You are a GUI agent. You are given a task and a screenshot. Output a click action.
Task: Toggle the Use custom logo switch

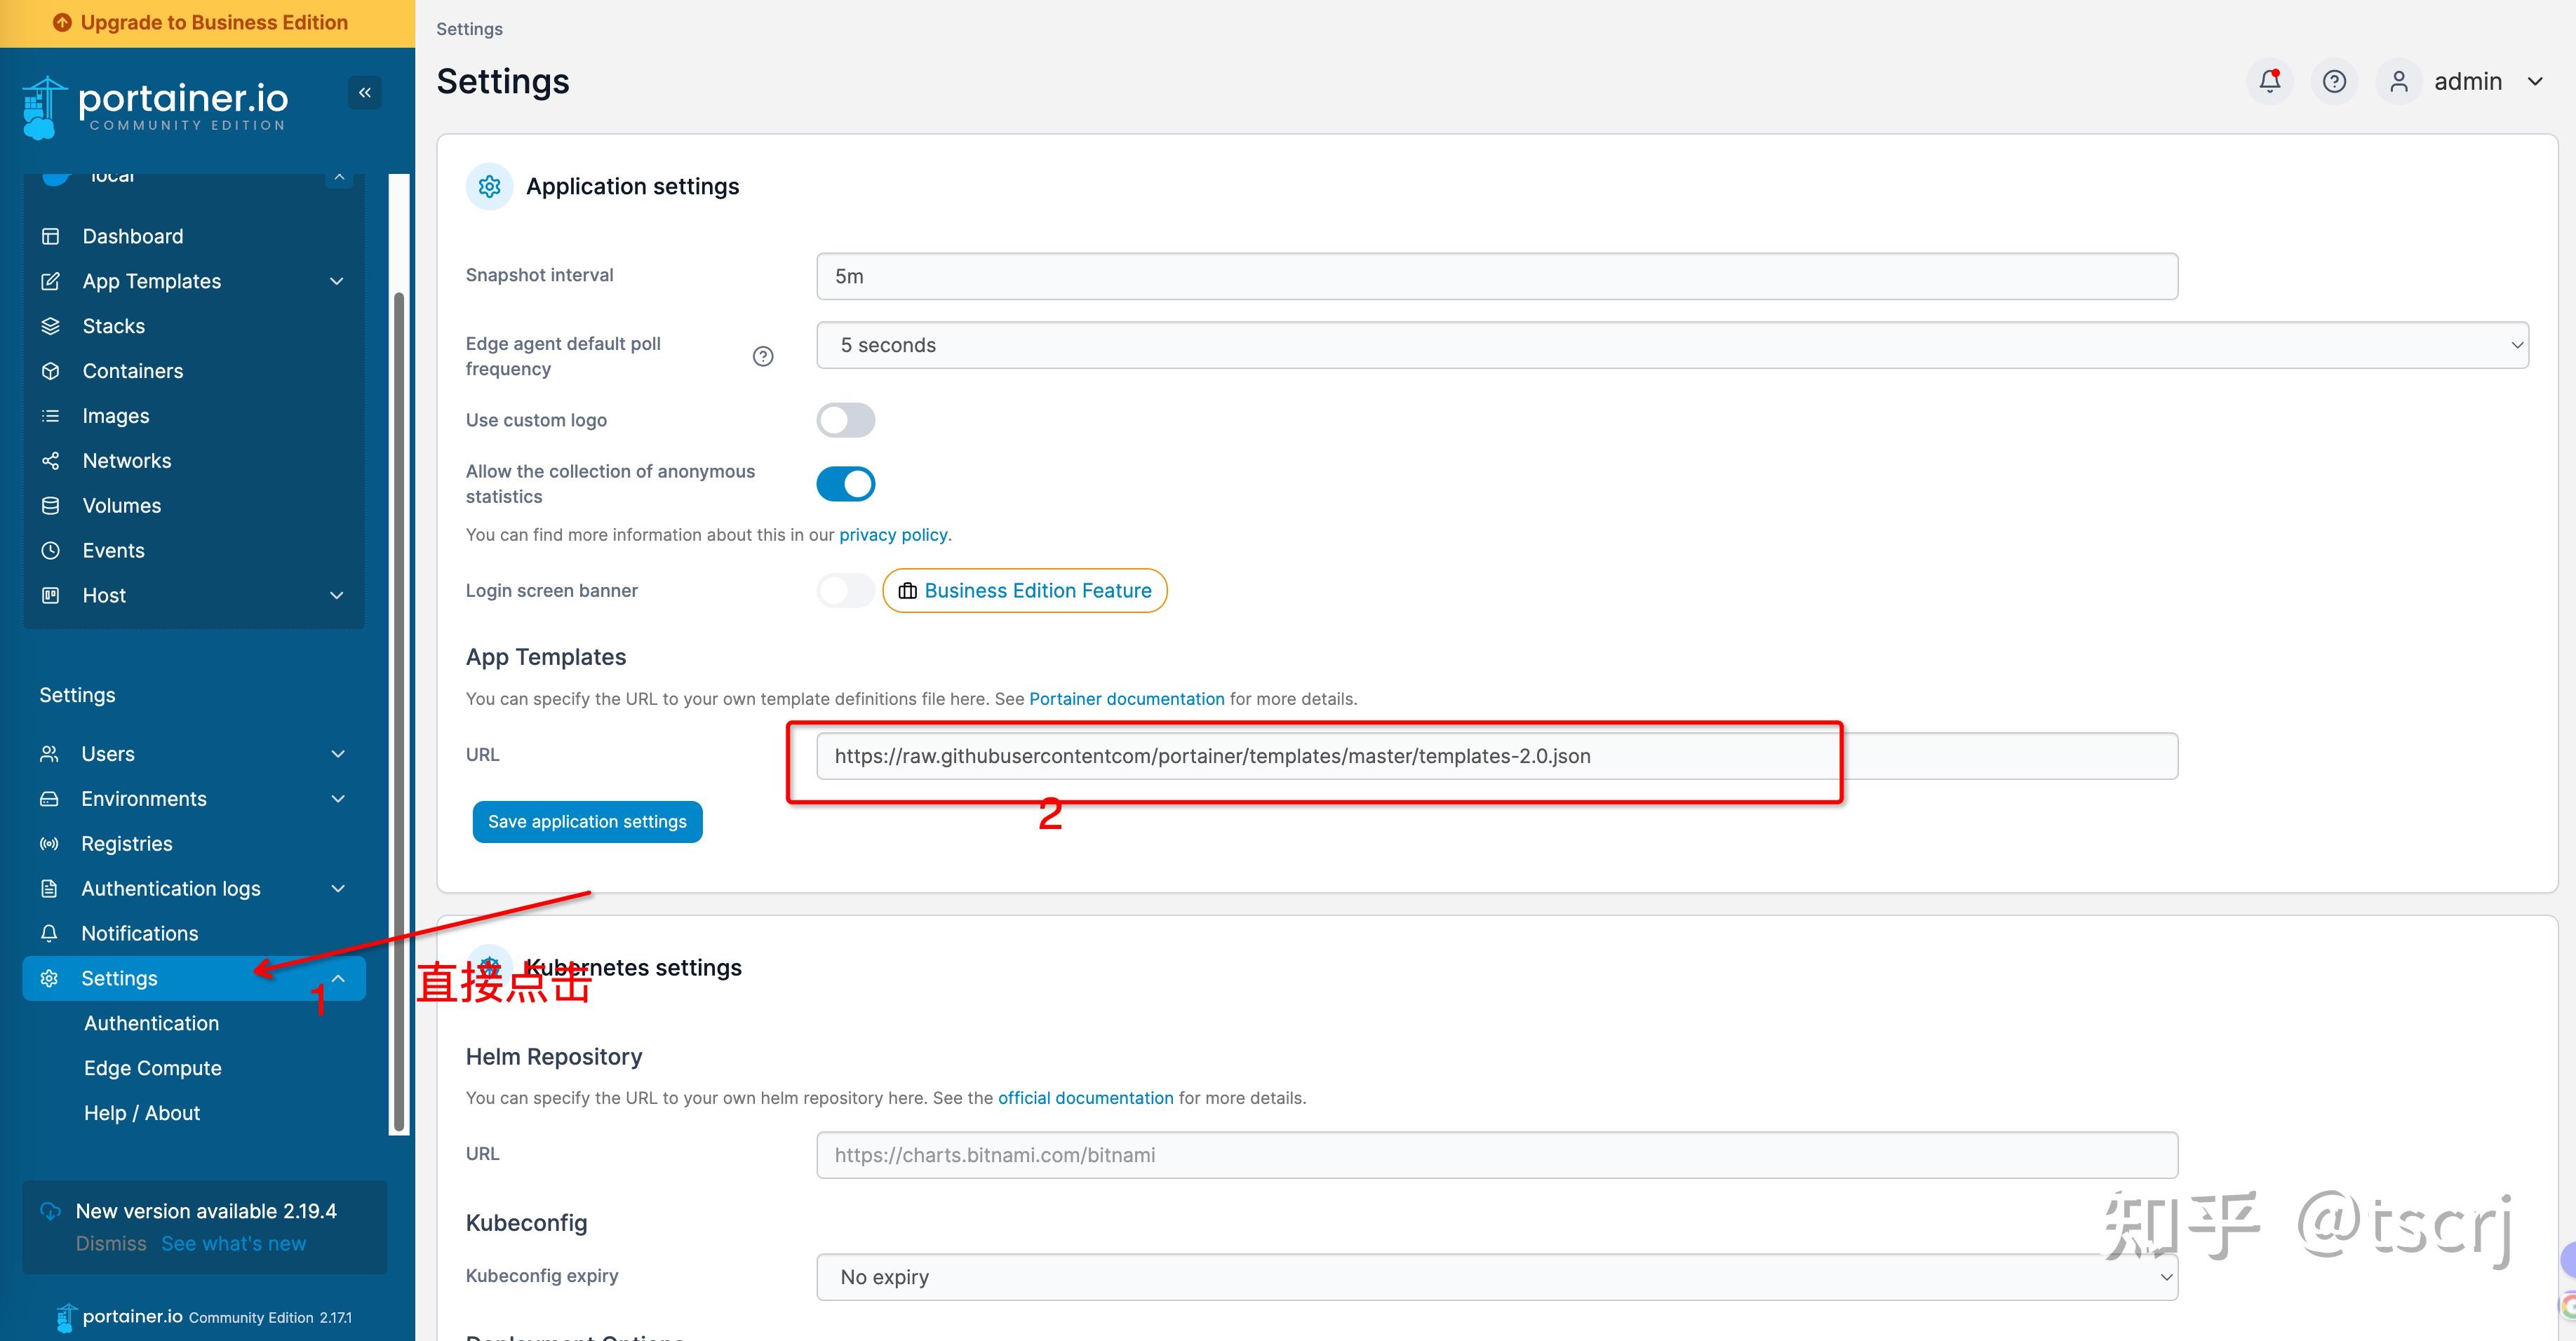(846, 420)
